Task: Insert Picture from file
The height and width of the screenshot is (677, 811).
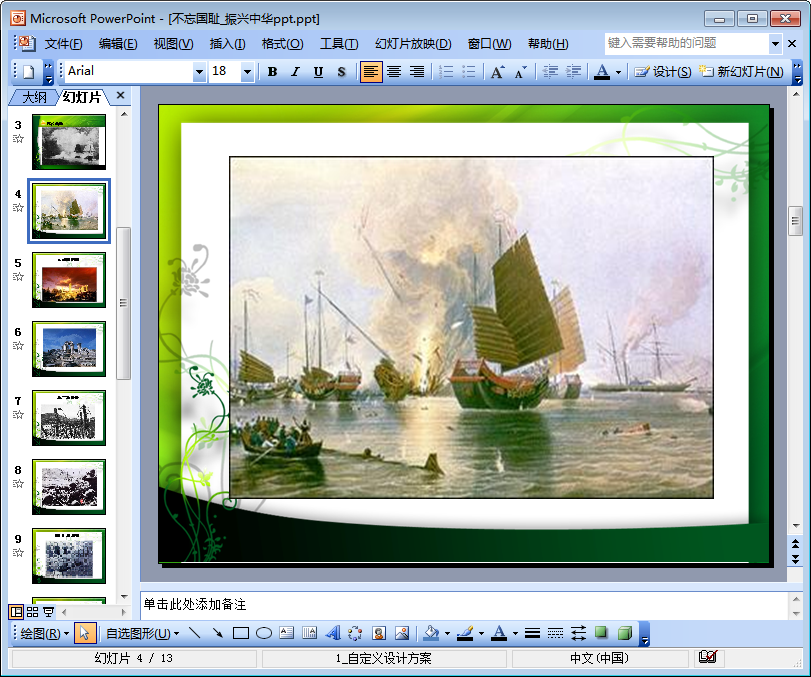Action: 402,633
